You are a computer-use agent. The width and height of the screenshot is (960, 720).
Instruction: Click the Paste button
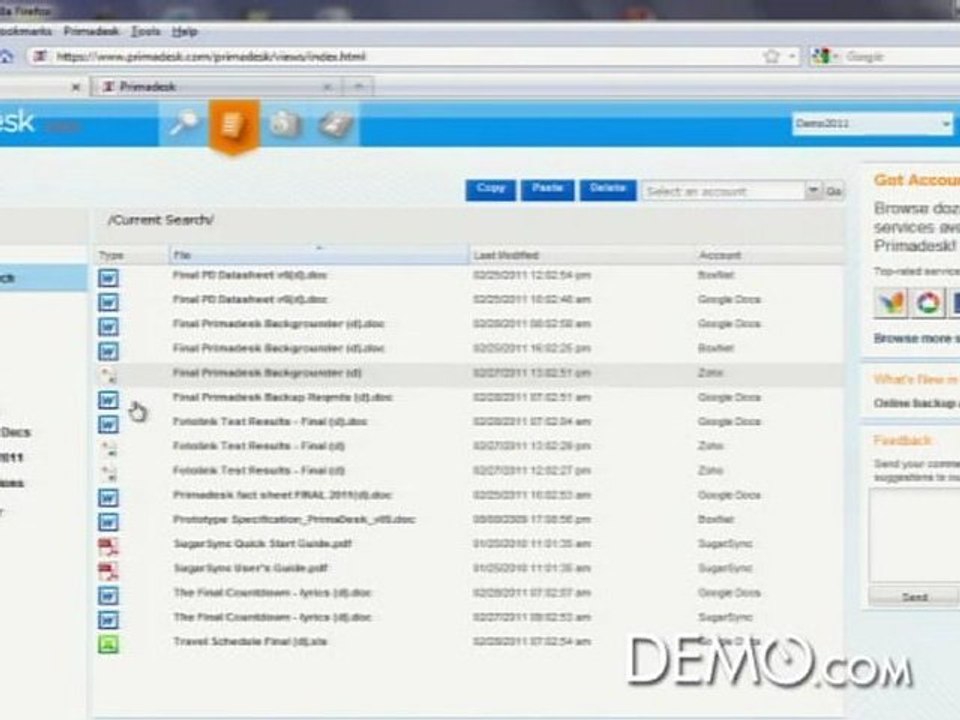pyautogui.click(x=547, y=190)
